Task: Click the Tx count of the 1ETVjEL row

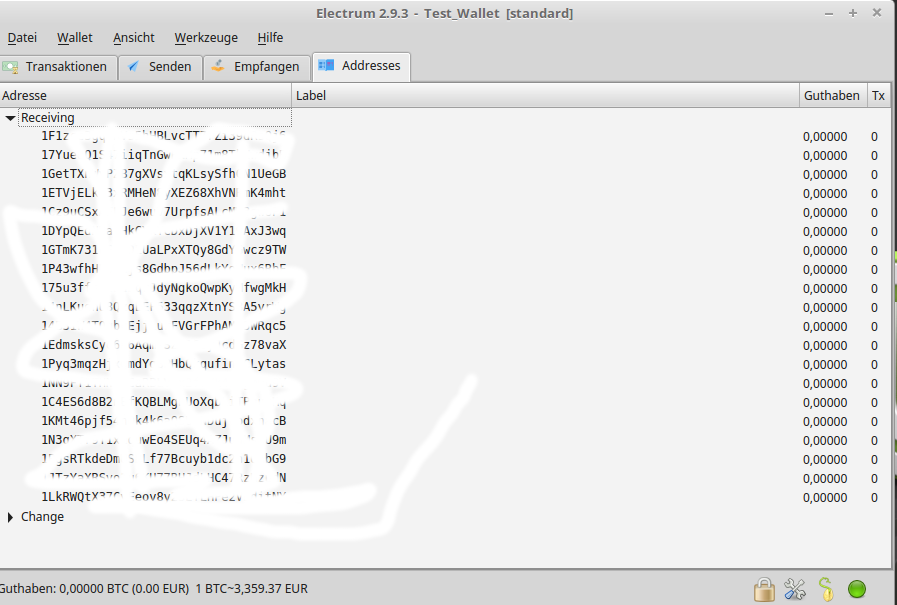Action: [x=874, y=194]
